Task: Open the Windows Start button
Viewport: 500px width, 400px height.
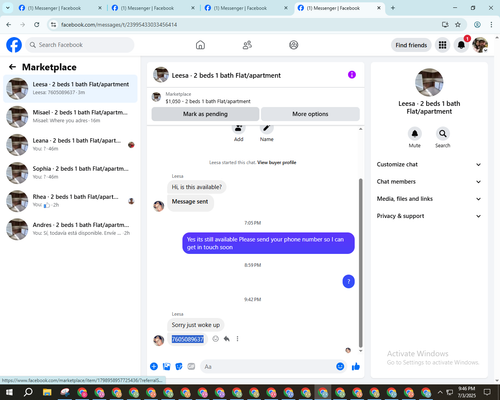Action: tap(9, 392)
